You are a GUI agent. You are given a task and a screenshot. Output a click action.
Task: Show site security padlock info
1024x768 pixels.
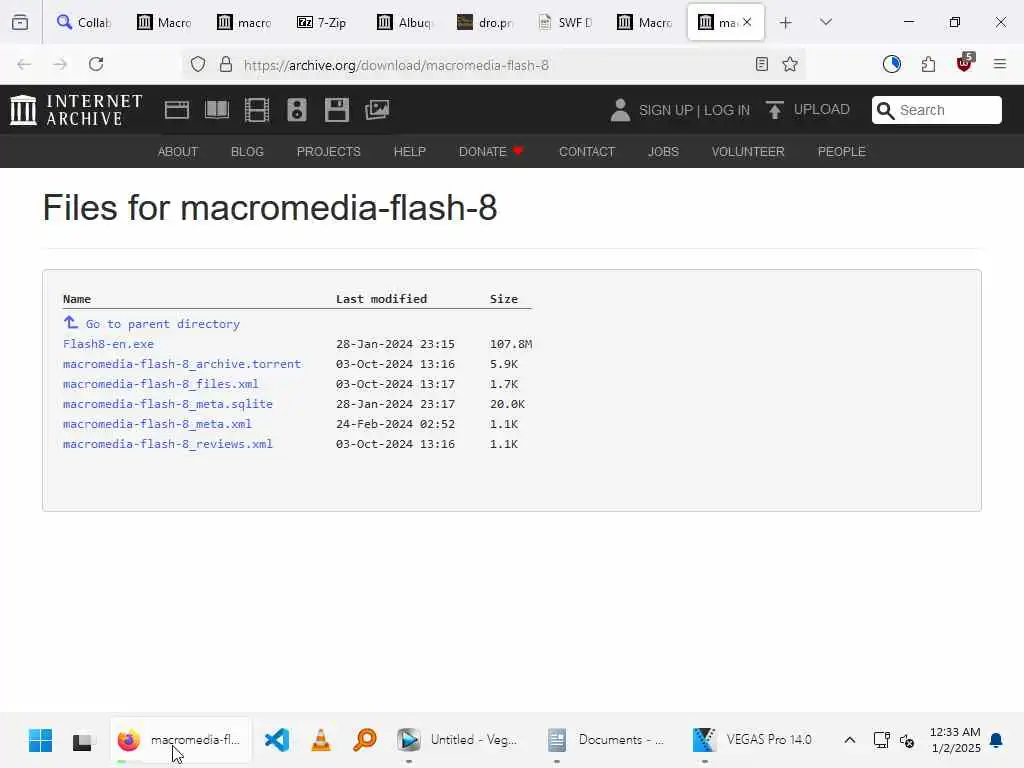pos(226,64)
